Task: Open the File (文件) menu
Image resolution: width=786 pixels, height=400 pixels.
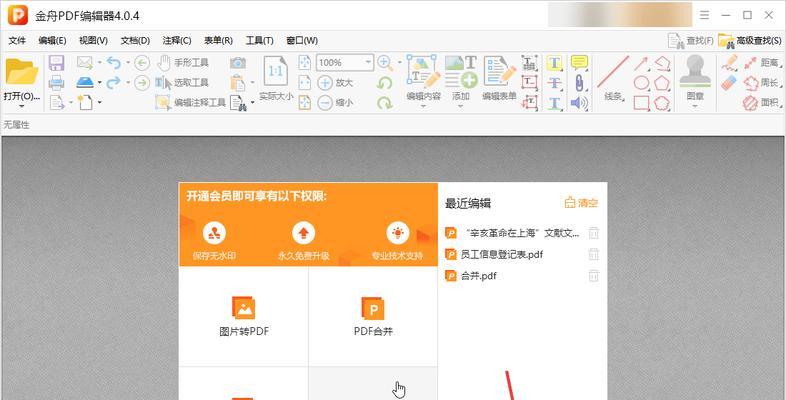Action: 17,41
